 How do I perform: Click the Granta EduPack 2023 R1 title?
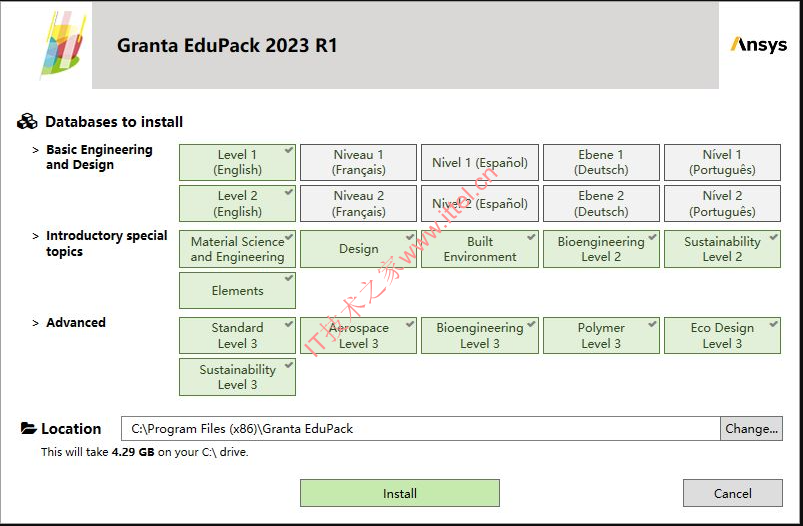pyautogui.click(x=227, y=45)
